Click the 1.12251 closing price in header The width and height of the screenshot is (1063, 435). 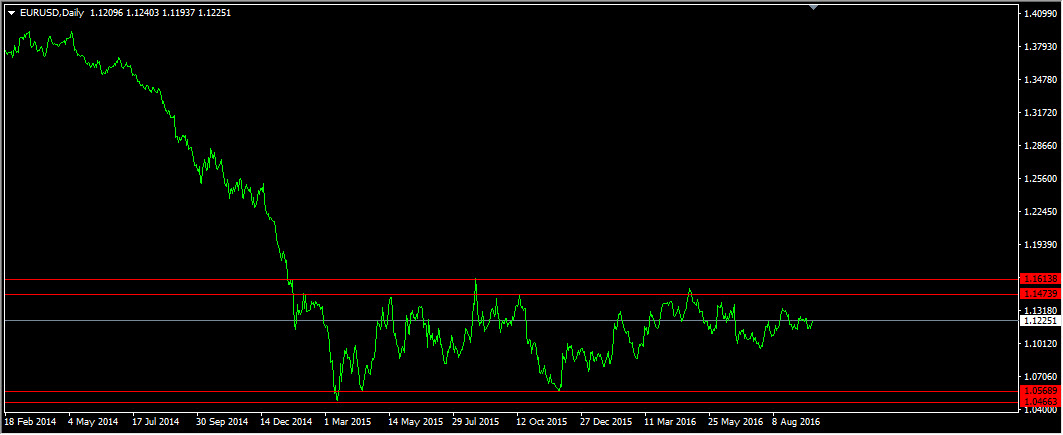pyautogui.click(x=213, y=13)
